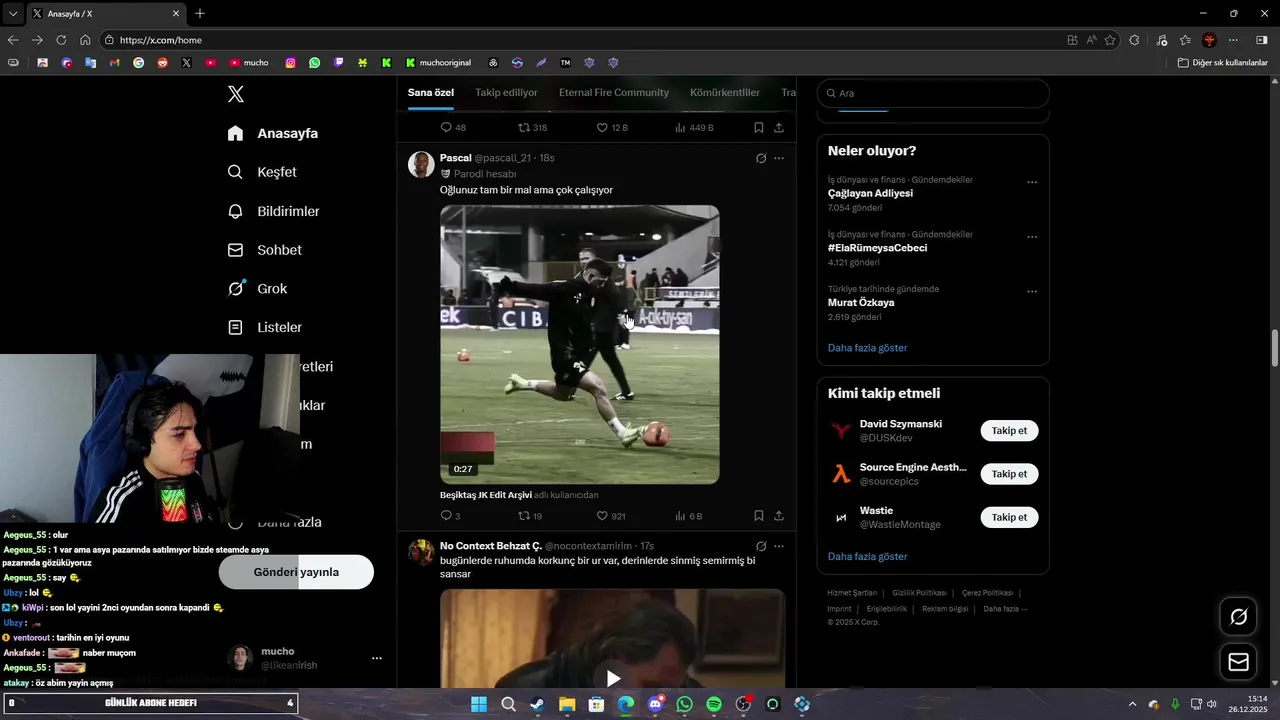The height and width of the screenshot is (720, 1280).
Task: Open Bildirimler notifications page
Action: [x=273, y=211]
